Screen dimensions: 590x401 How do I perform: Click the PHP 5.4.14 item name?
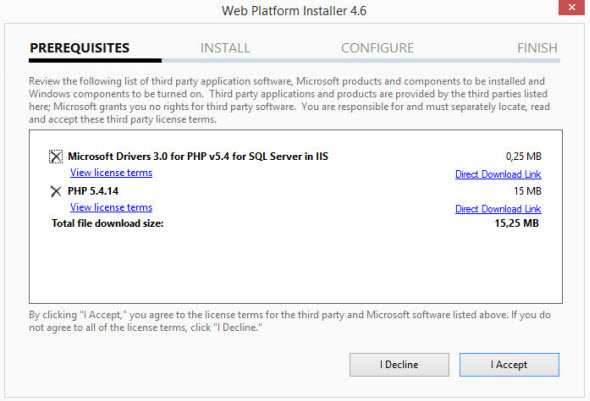coord(93,191)
